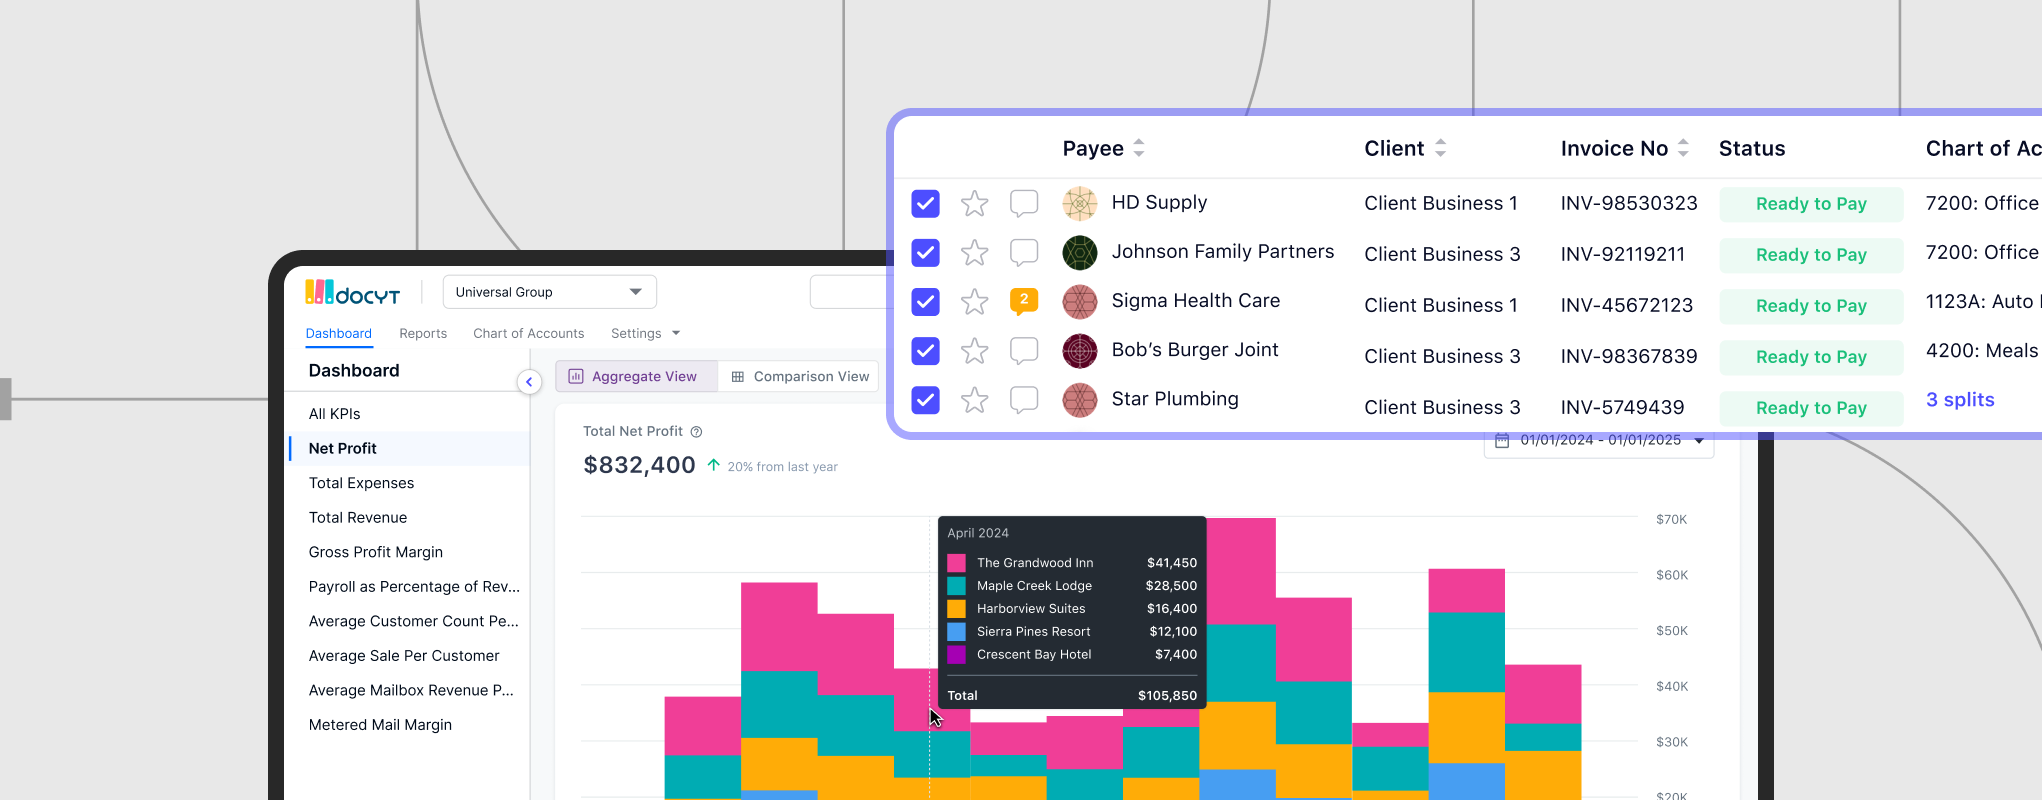
Task: Click the Sigma Health Care avatar
Action: [1080, 302]
